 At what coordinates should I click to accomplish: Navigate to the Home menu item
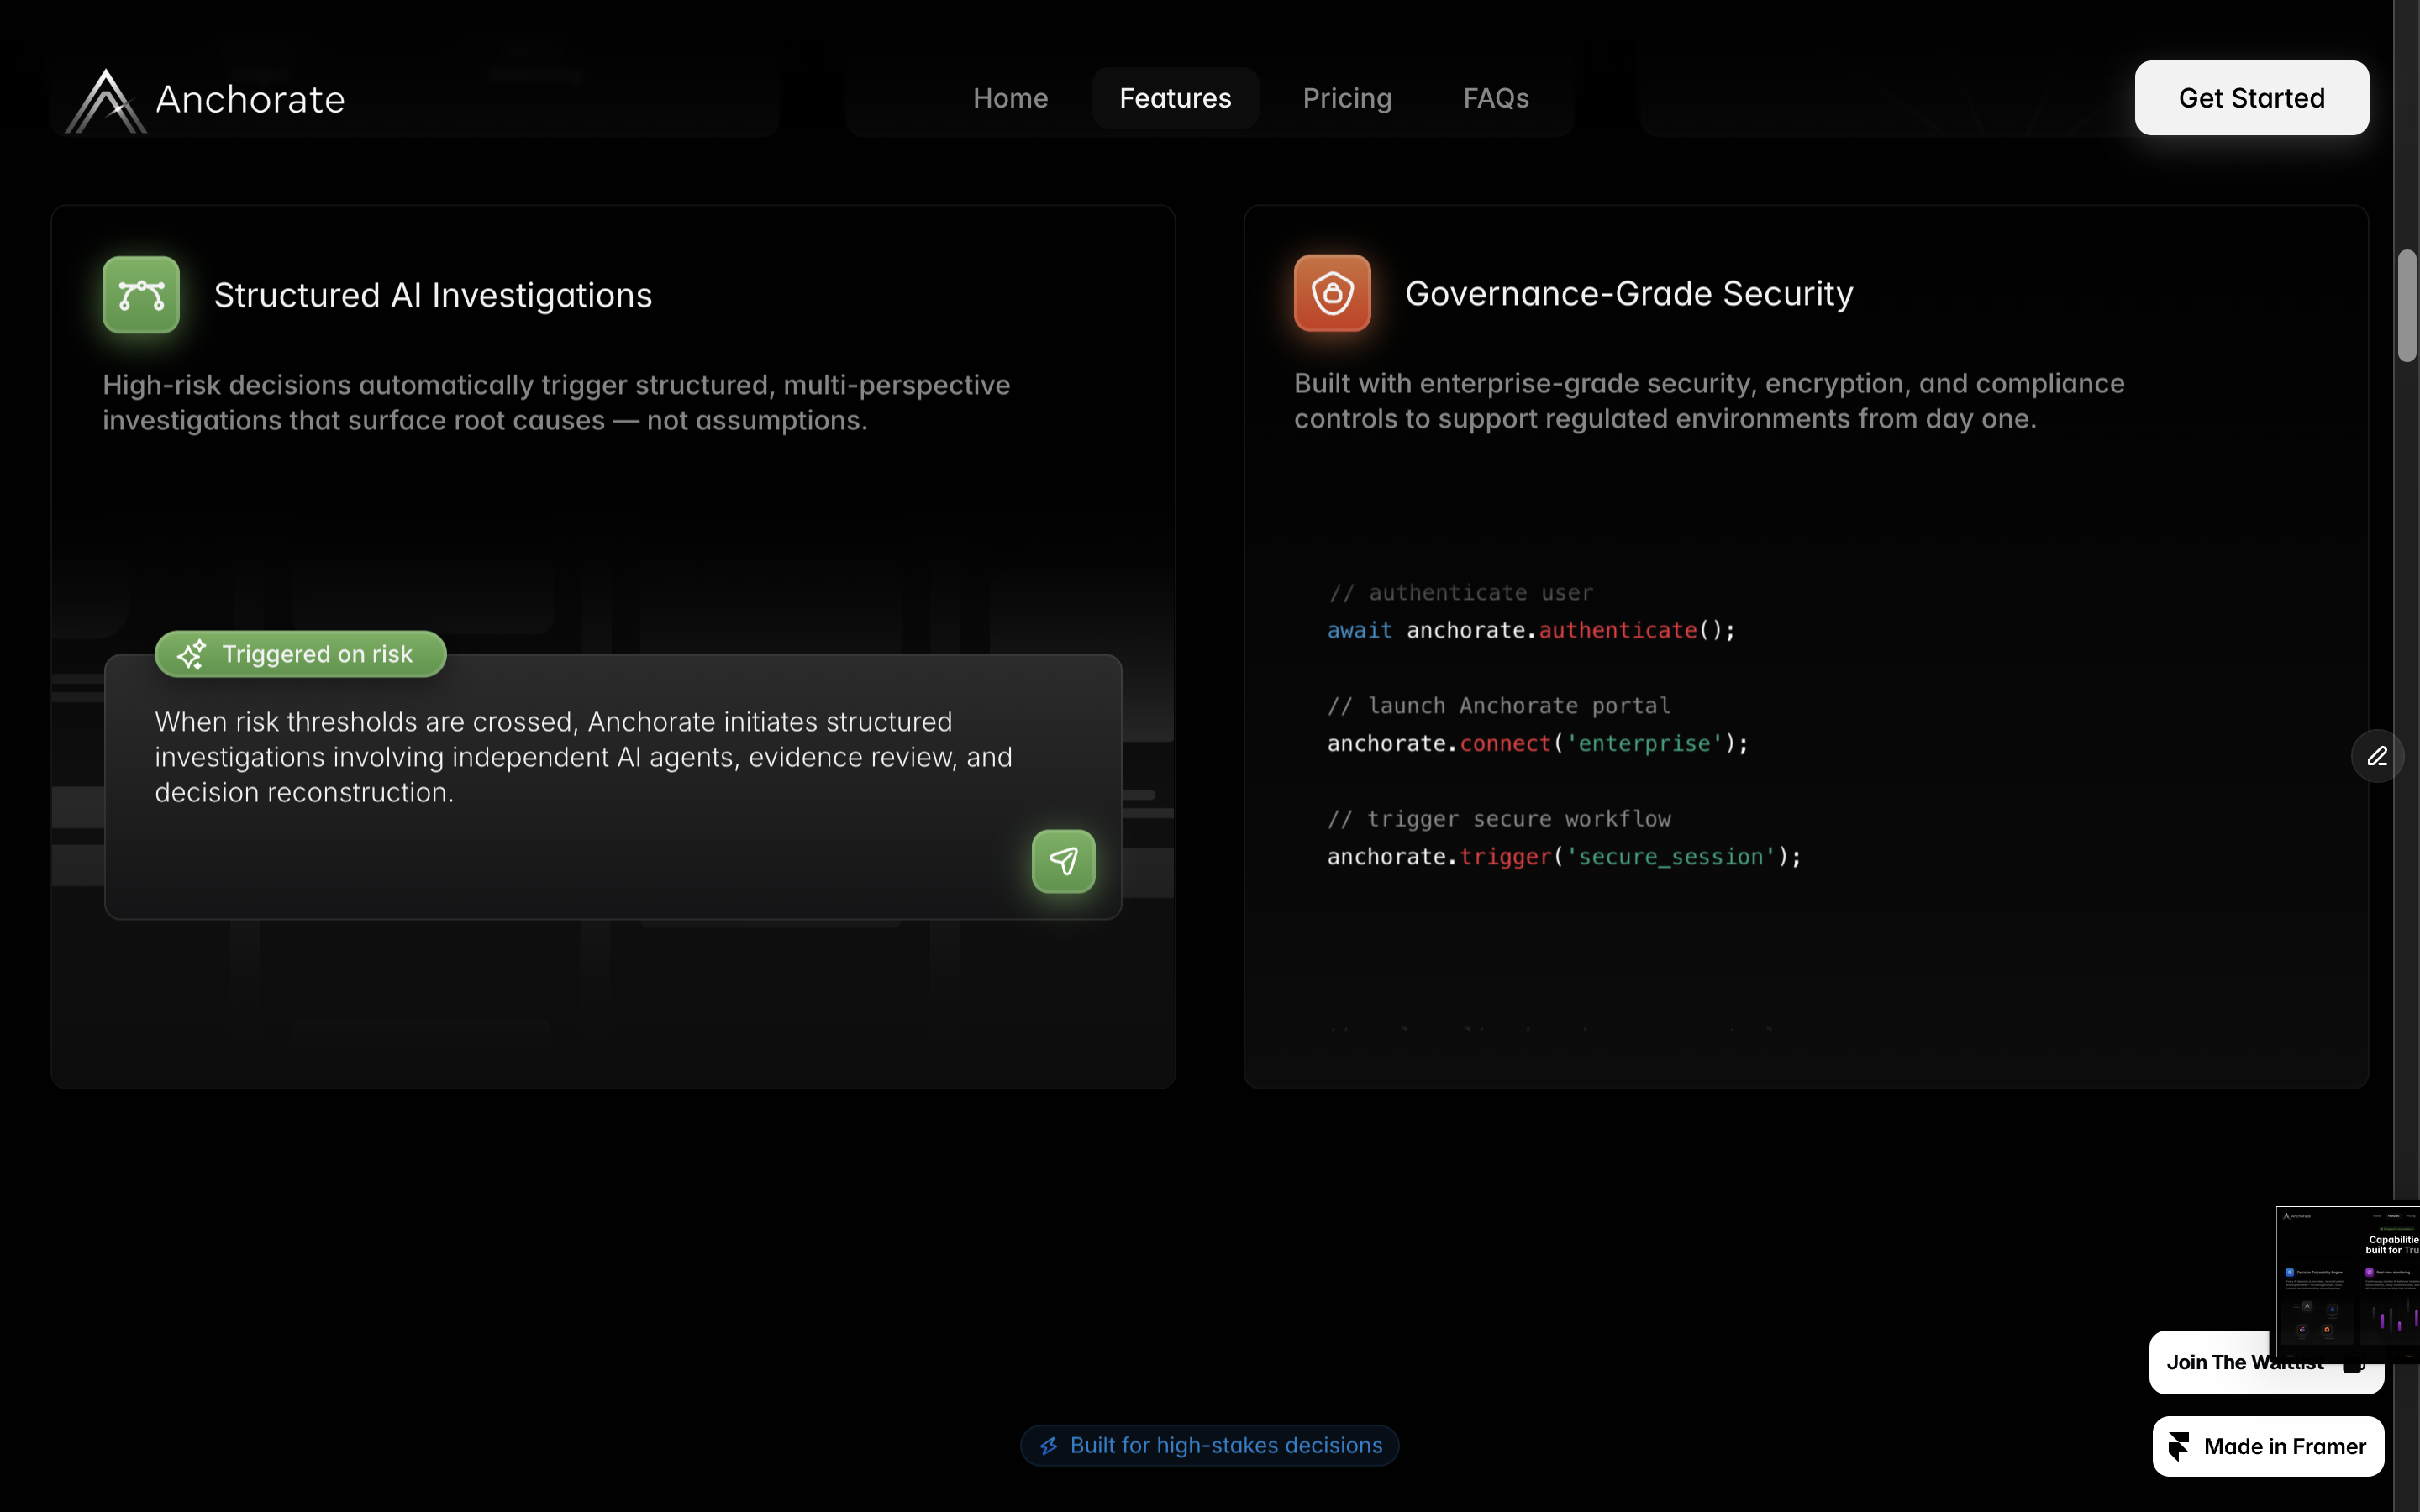1009,98
